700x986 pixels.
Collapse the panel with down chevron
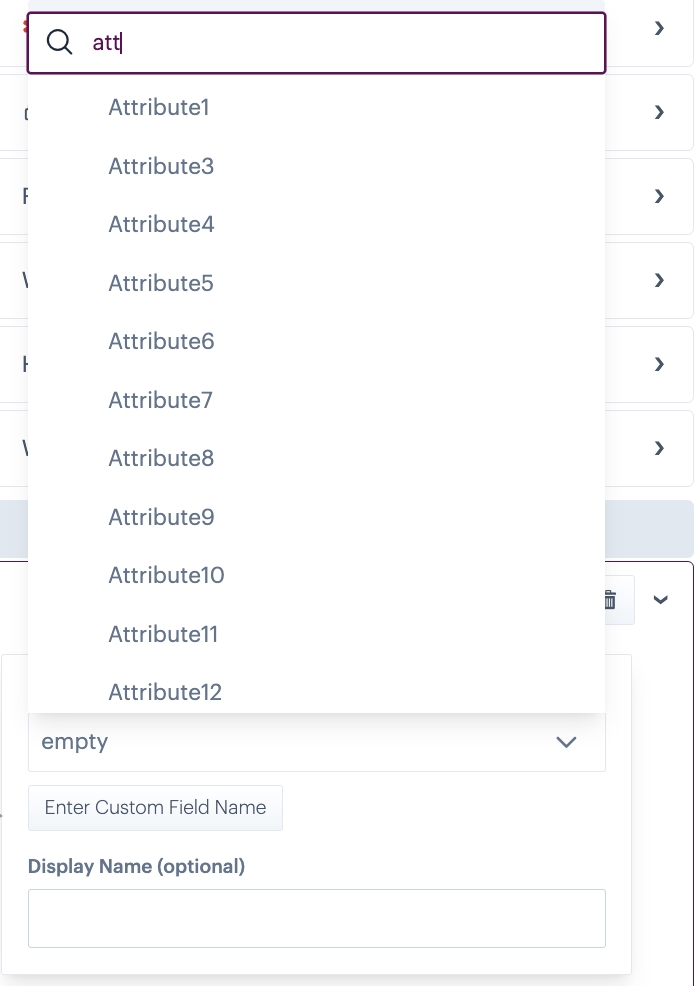[x=660, y=599]
